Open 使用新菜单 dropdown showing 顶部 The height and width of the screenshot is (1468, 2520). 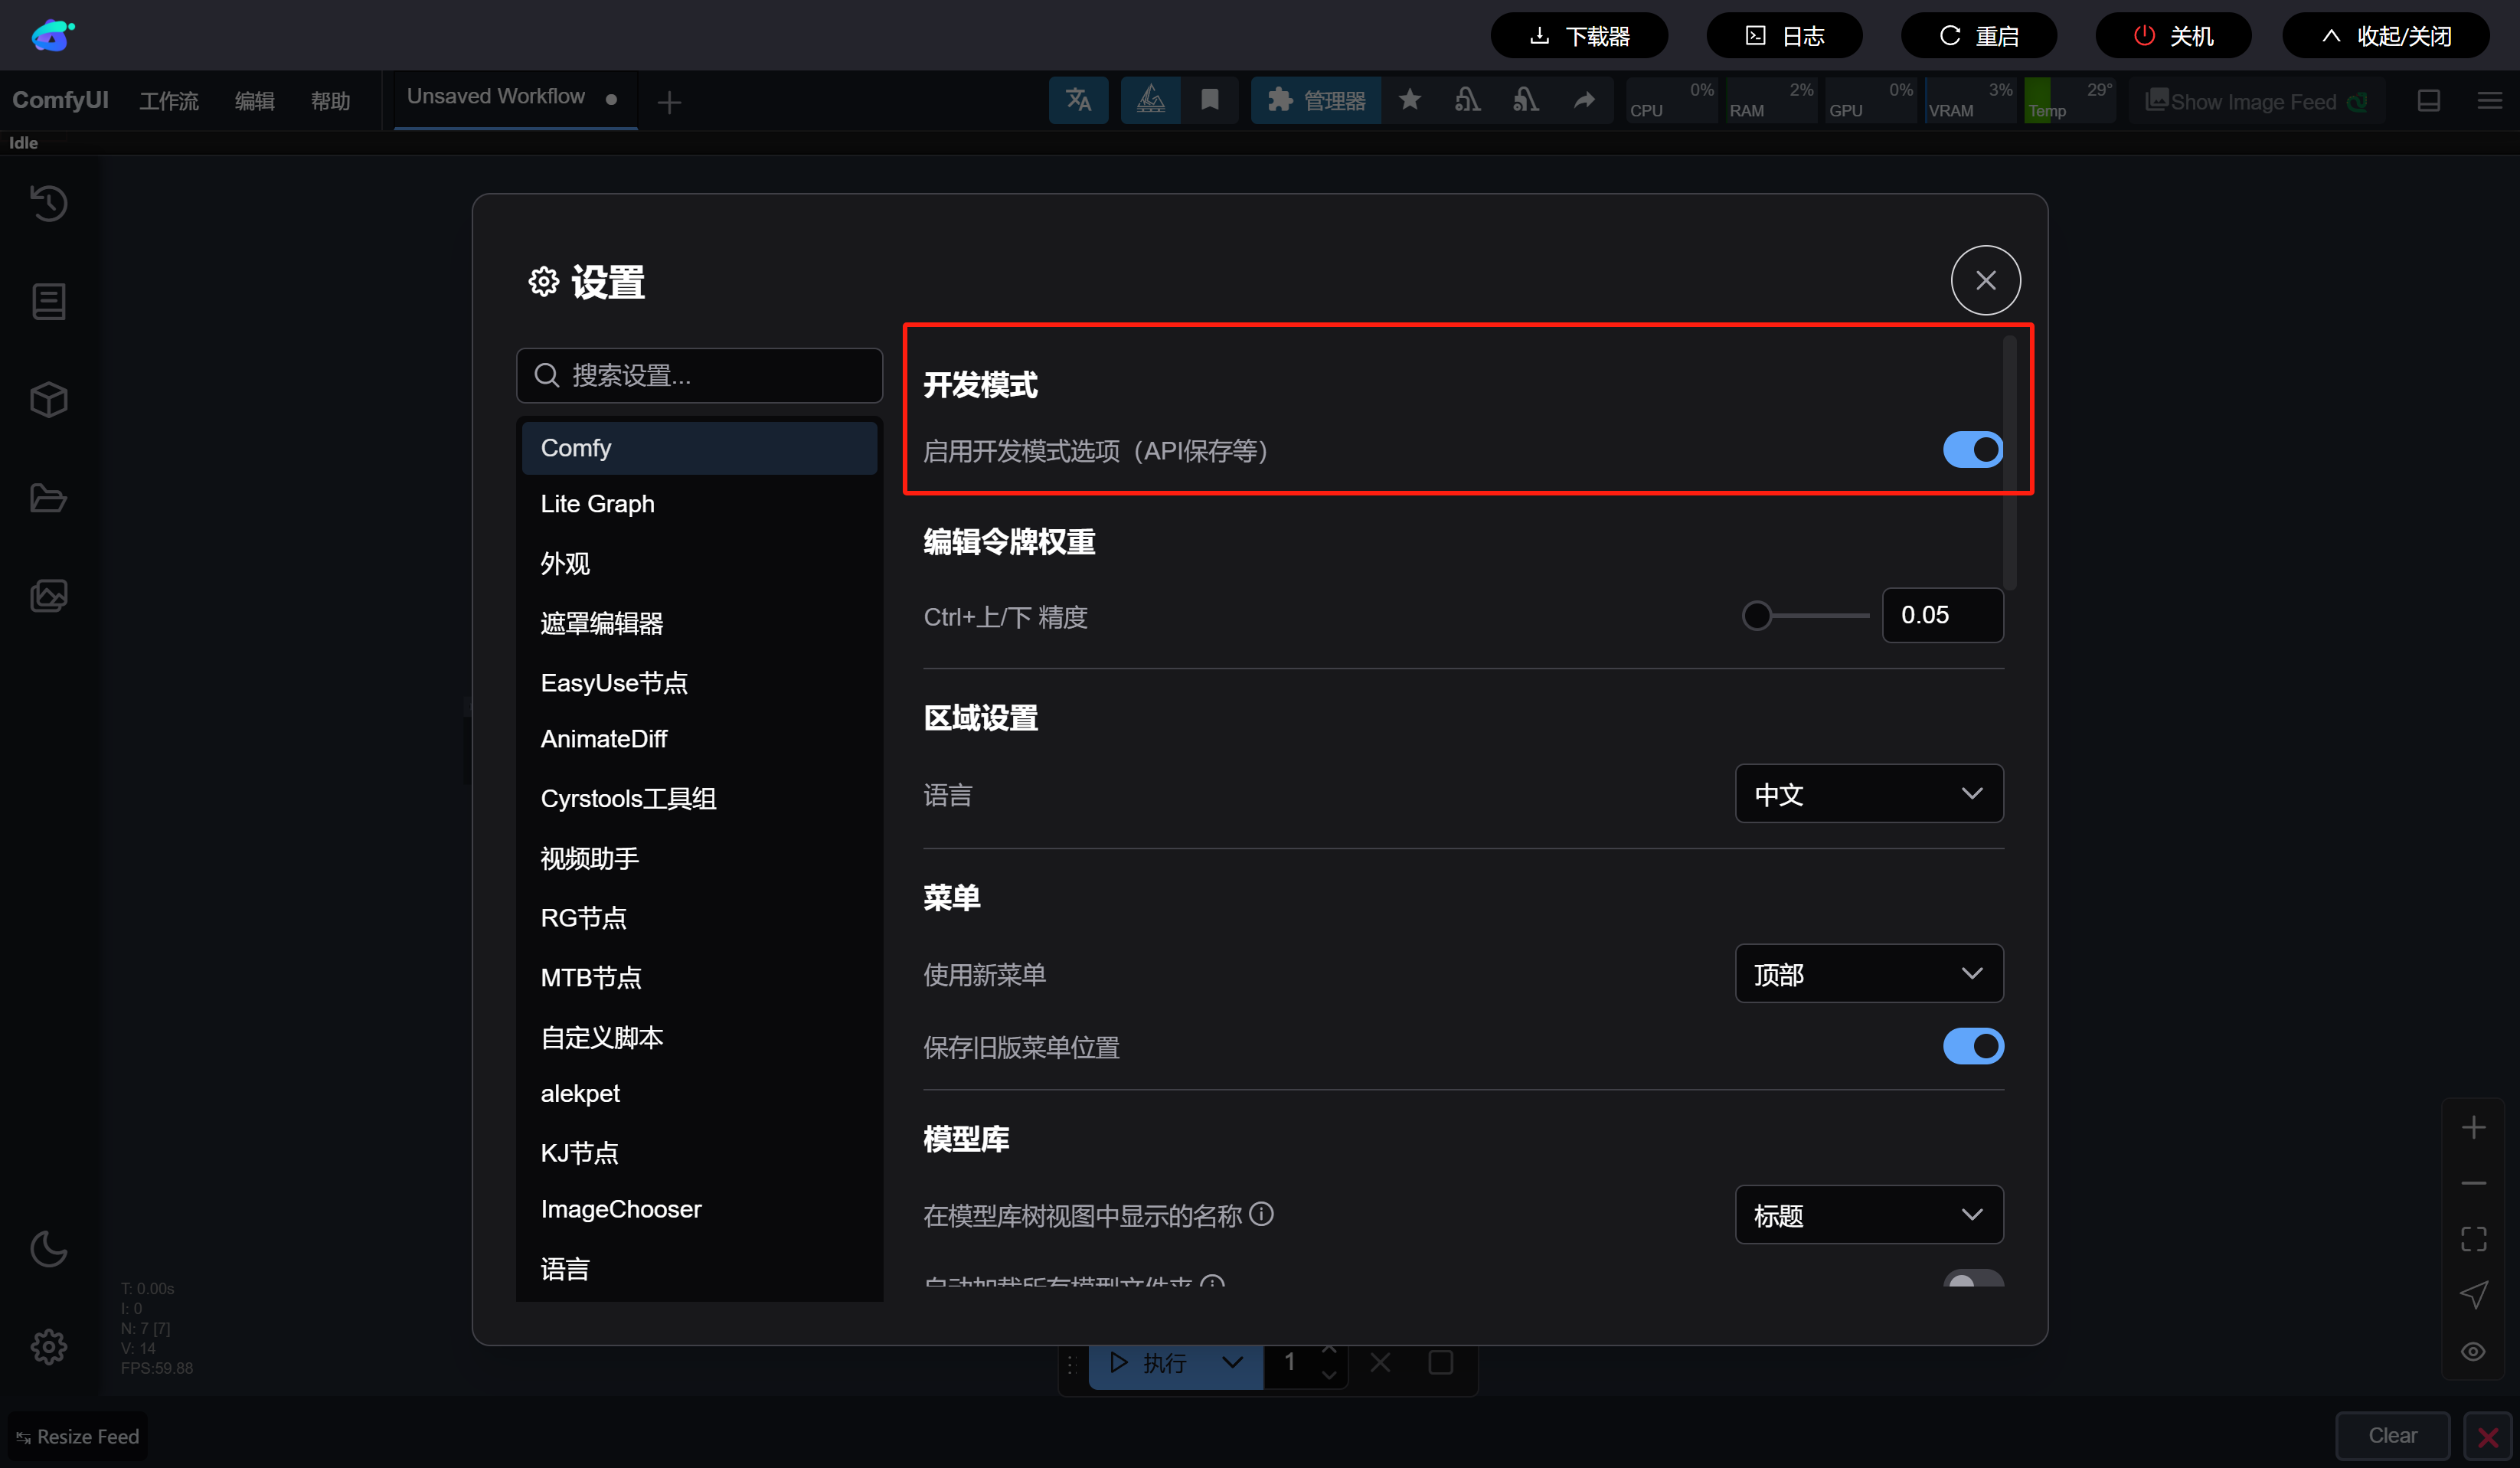click(1869, 974)
